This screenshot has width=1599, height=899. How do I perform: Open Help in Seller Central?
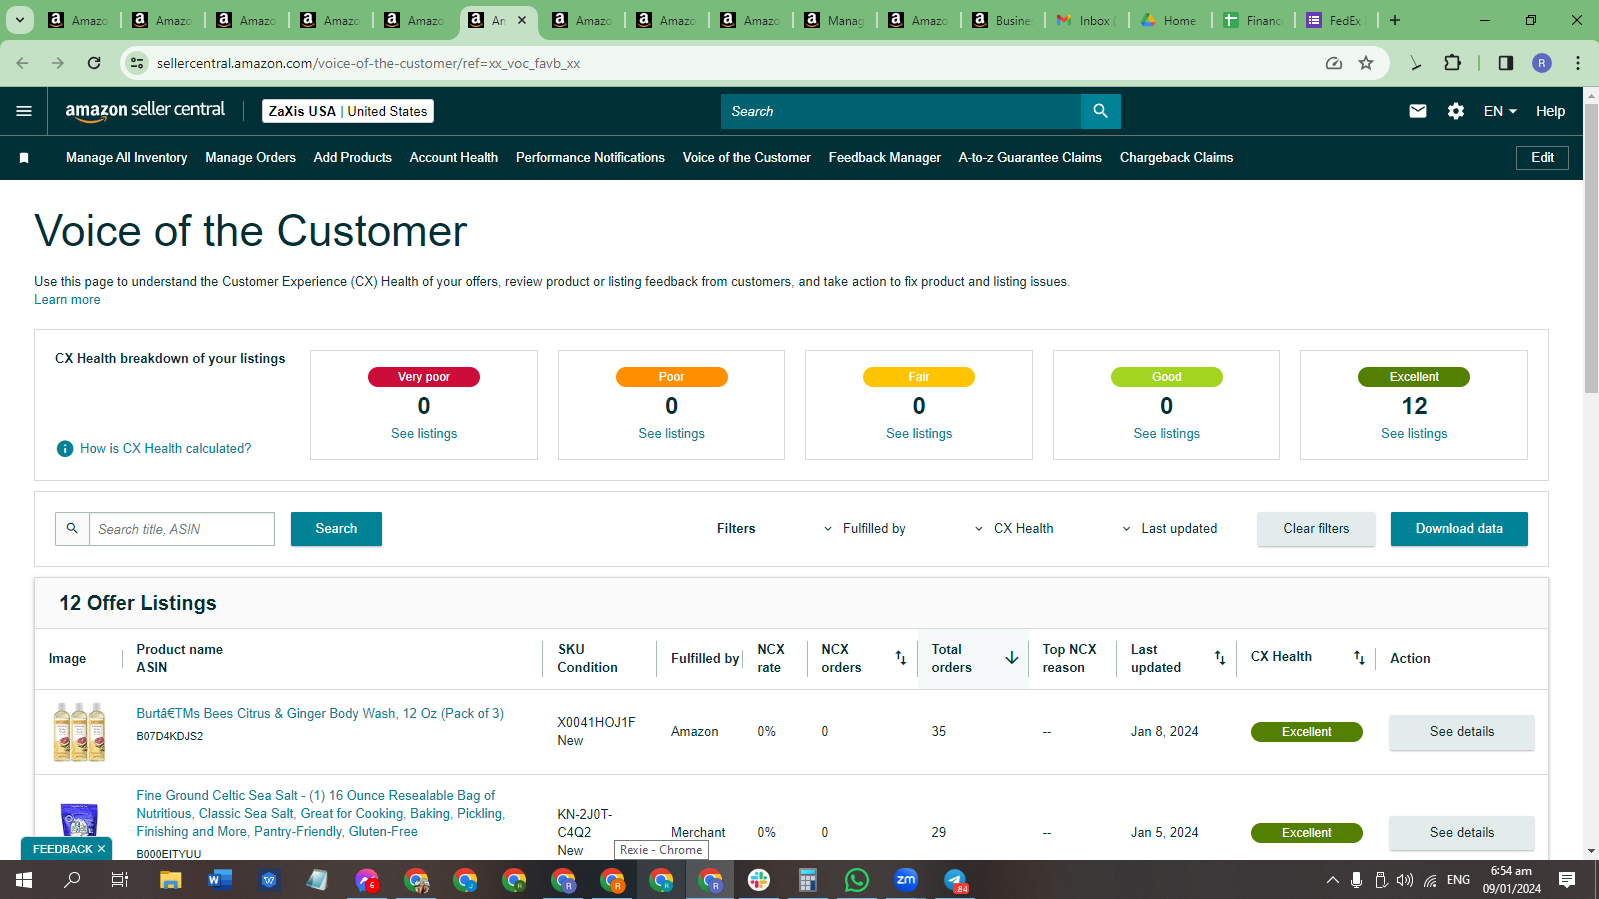click(x=1550, y=111)
